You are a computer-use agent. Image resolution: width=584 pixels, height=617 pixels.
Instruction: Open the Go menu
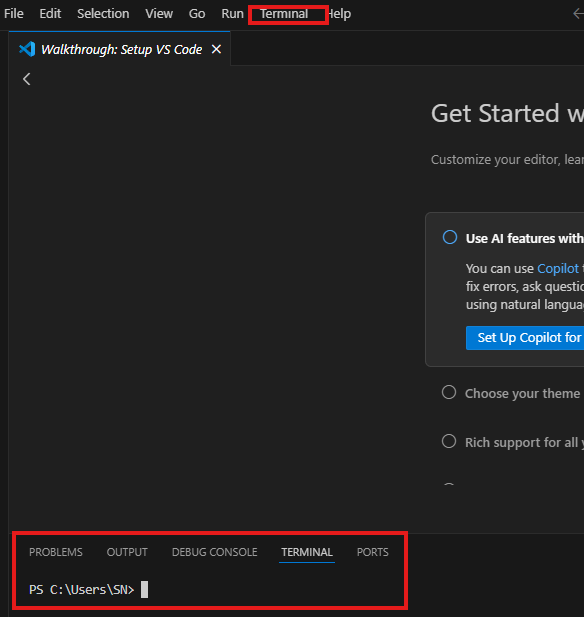(197, 14)
